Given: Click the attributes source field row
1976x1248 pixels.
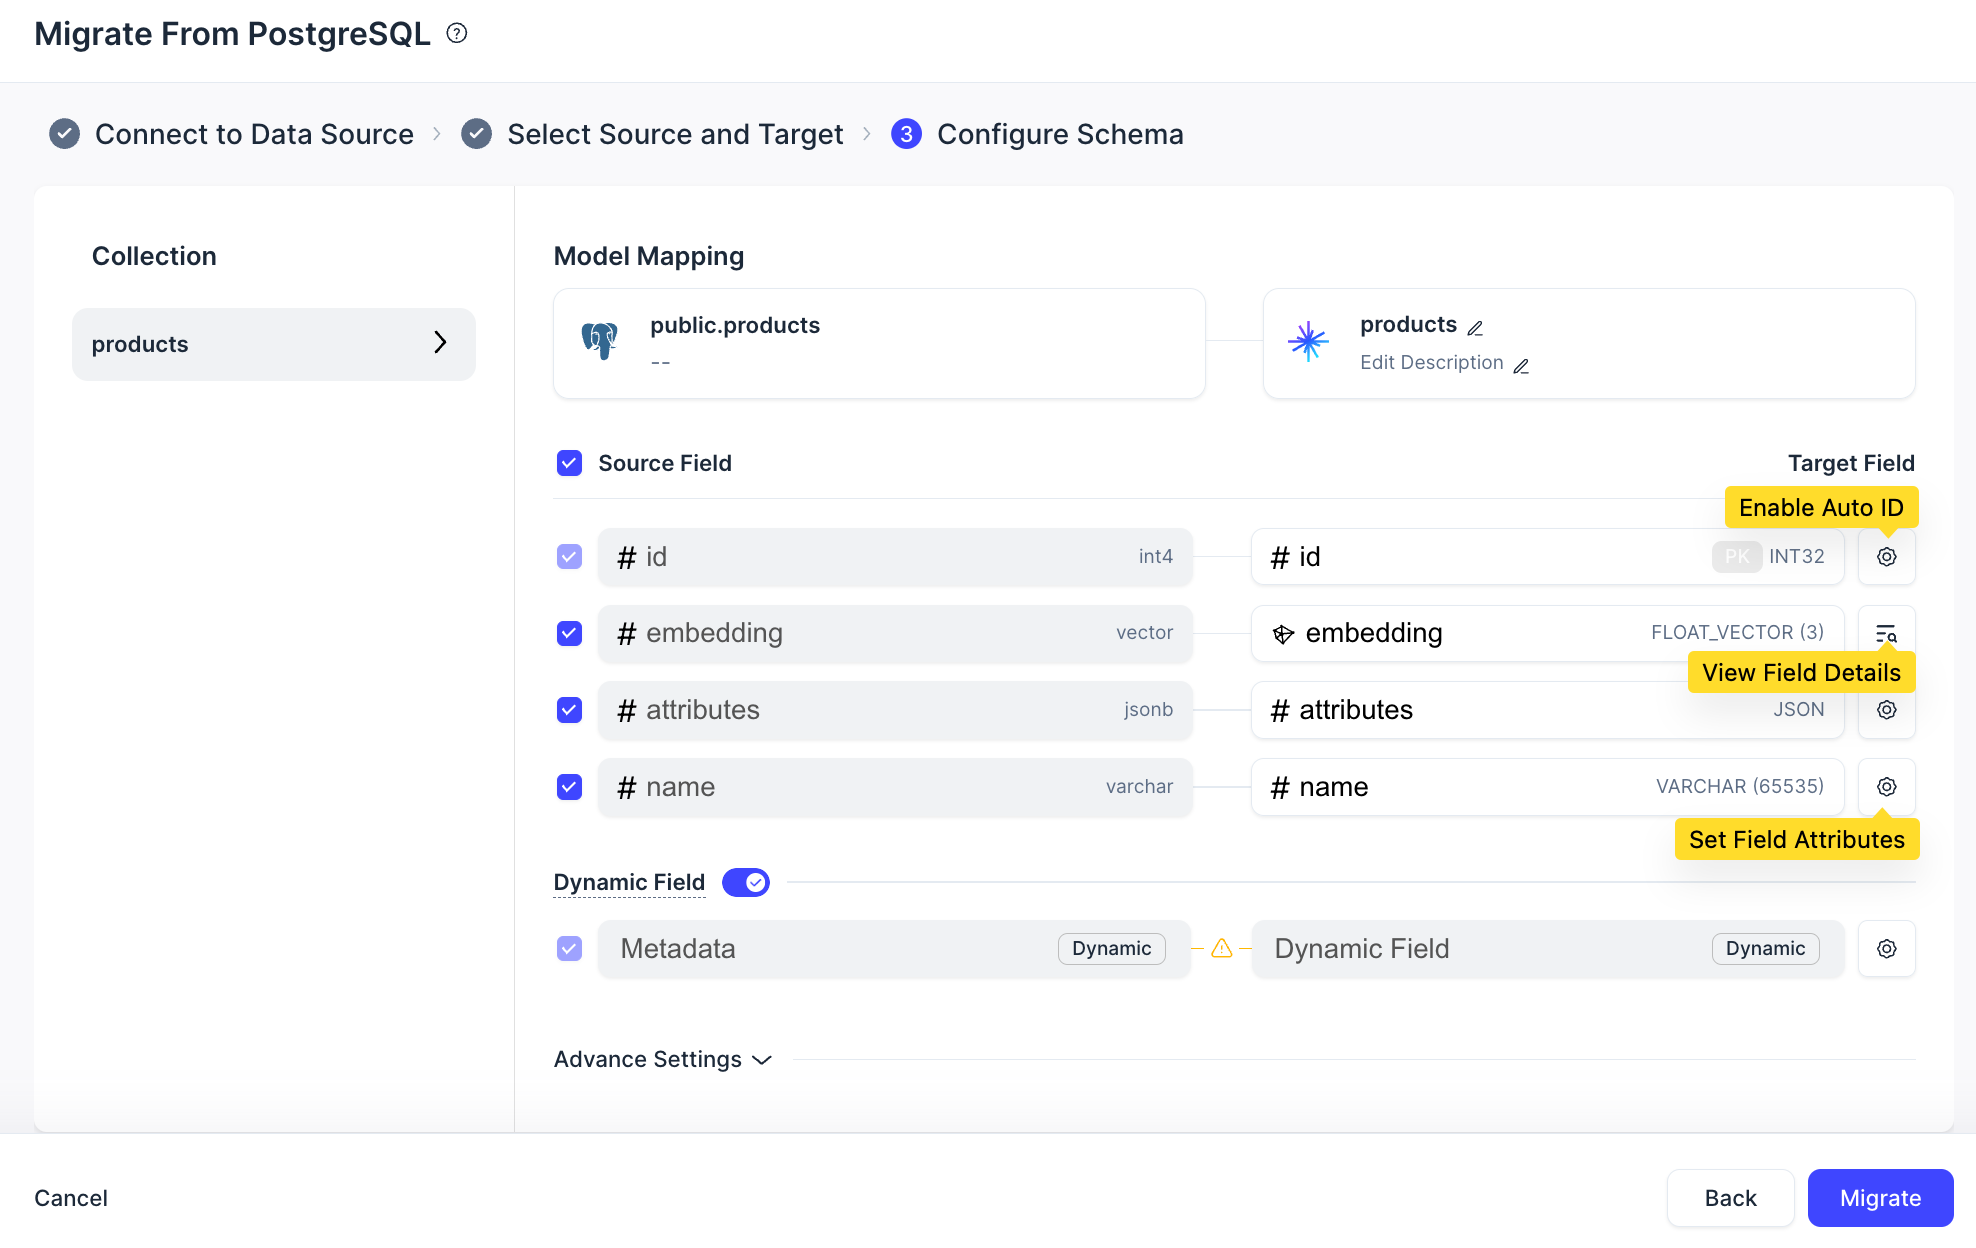Looking at the screenshot, I should pyautogui.click(x=895, y=710).
